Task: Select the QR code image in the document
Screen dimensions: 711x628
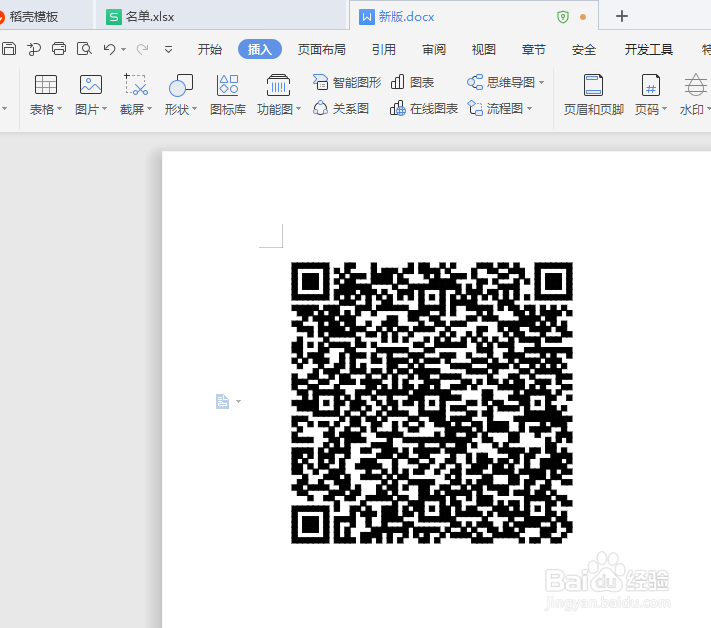Action: tap(432, 403)
